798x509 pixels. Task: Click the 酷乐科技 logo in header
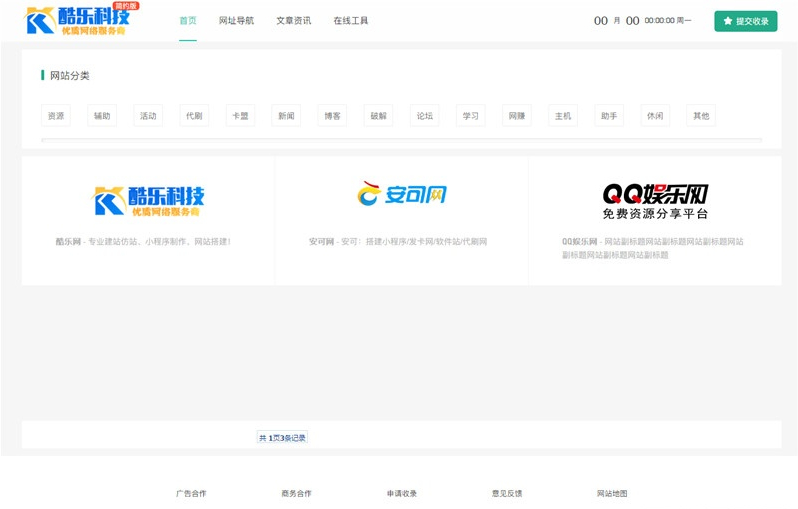(81, 20)
